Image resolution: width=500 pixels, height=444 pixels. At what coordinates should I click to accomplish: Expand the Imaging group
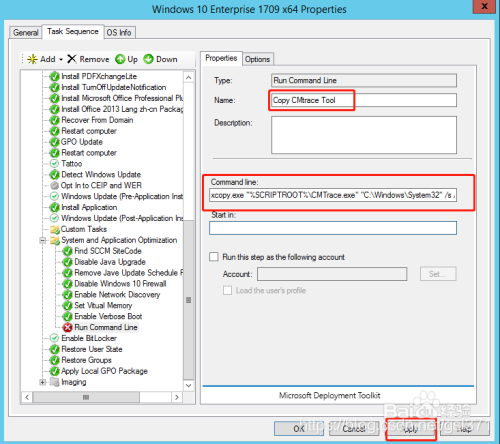coord(43,382)
